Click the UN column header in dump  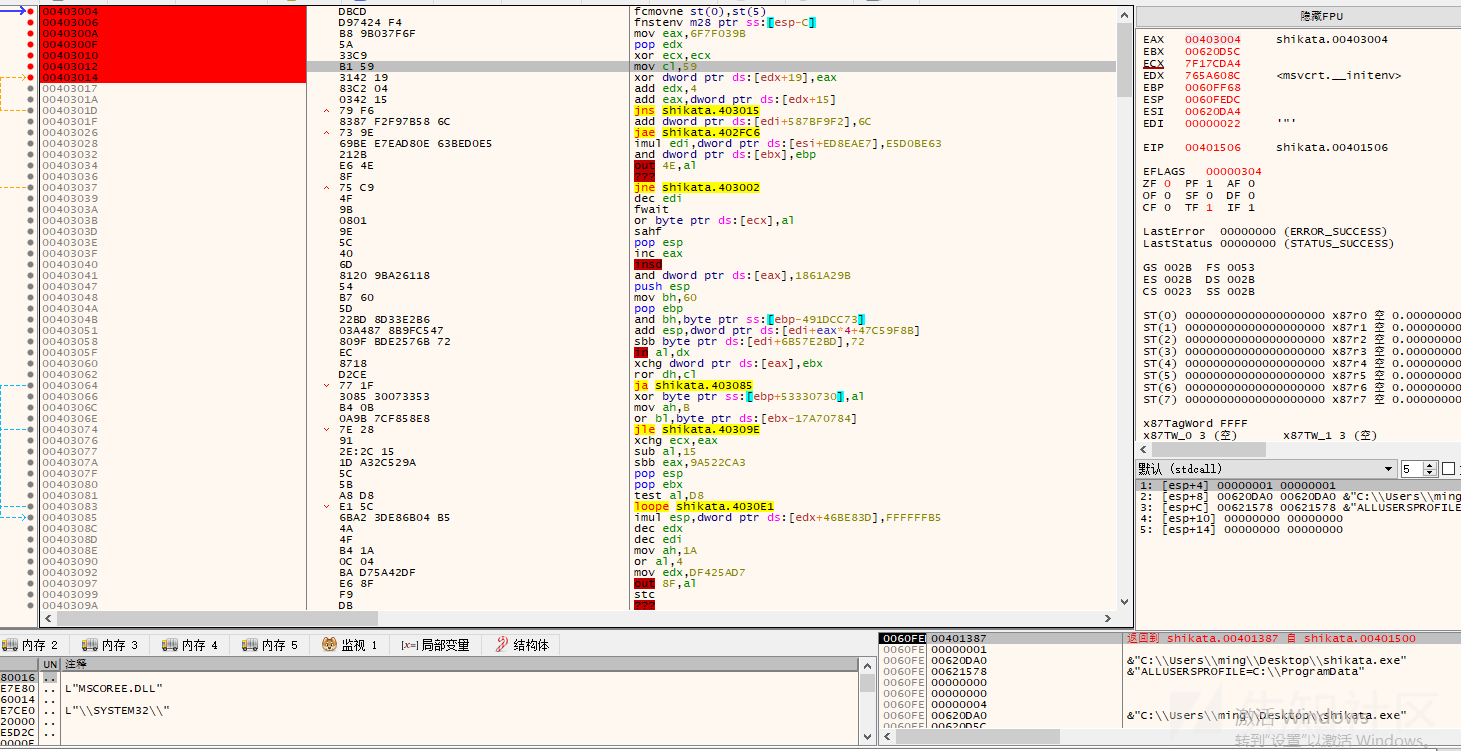pos(50,664)
